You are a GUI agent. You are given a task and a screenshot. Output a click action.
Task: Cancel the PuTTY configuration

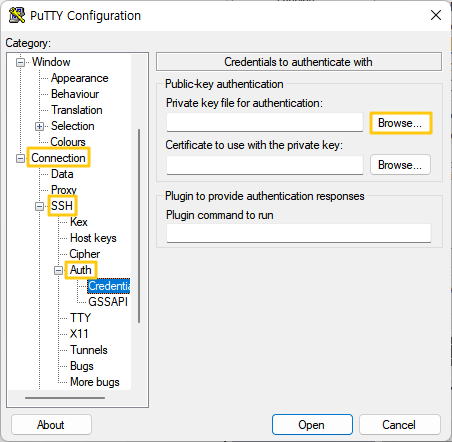400,425
